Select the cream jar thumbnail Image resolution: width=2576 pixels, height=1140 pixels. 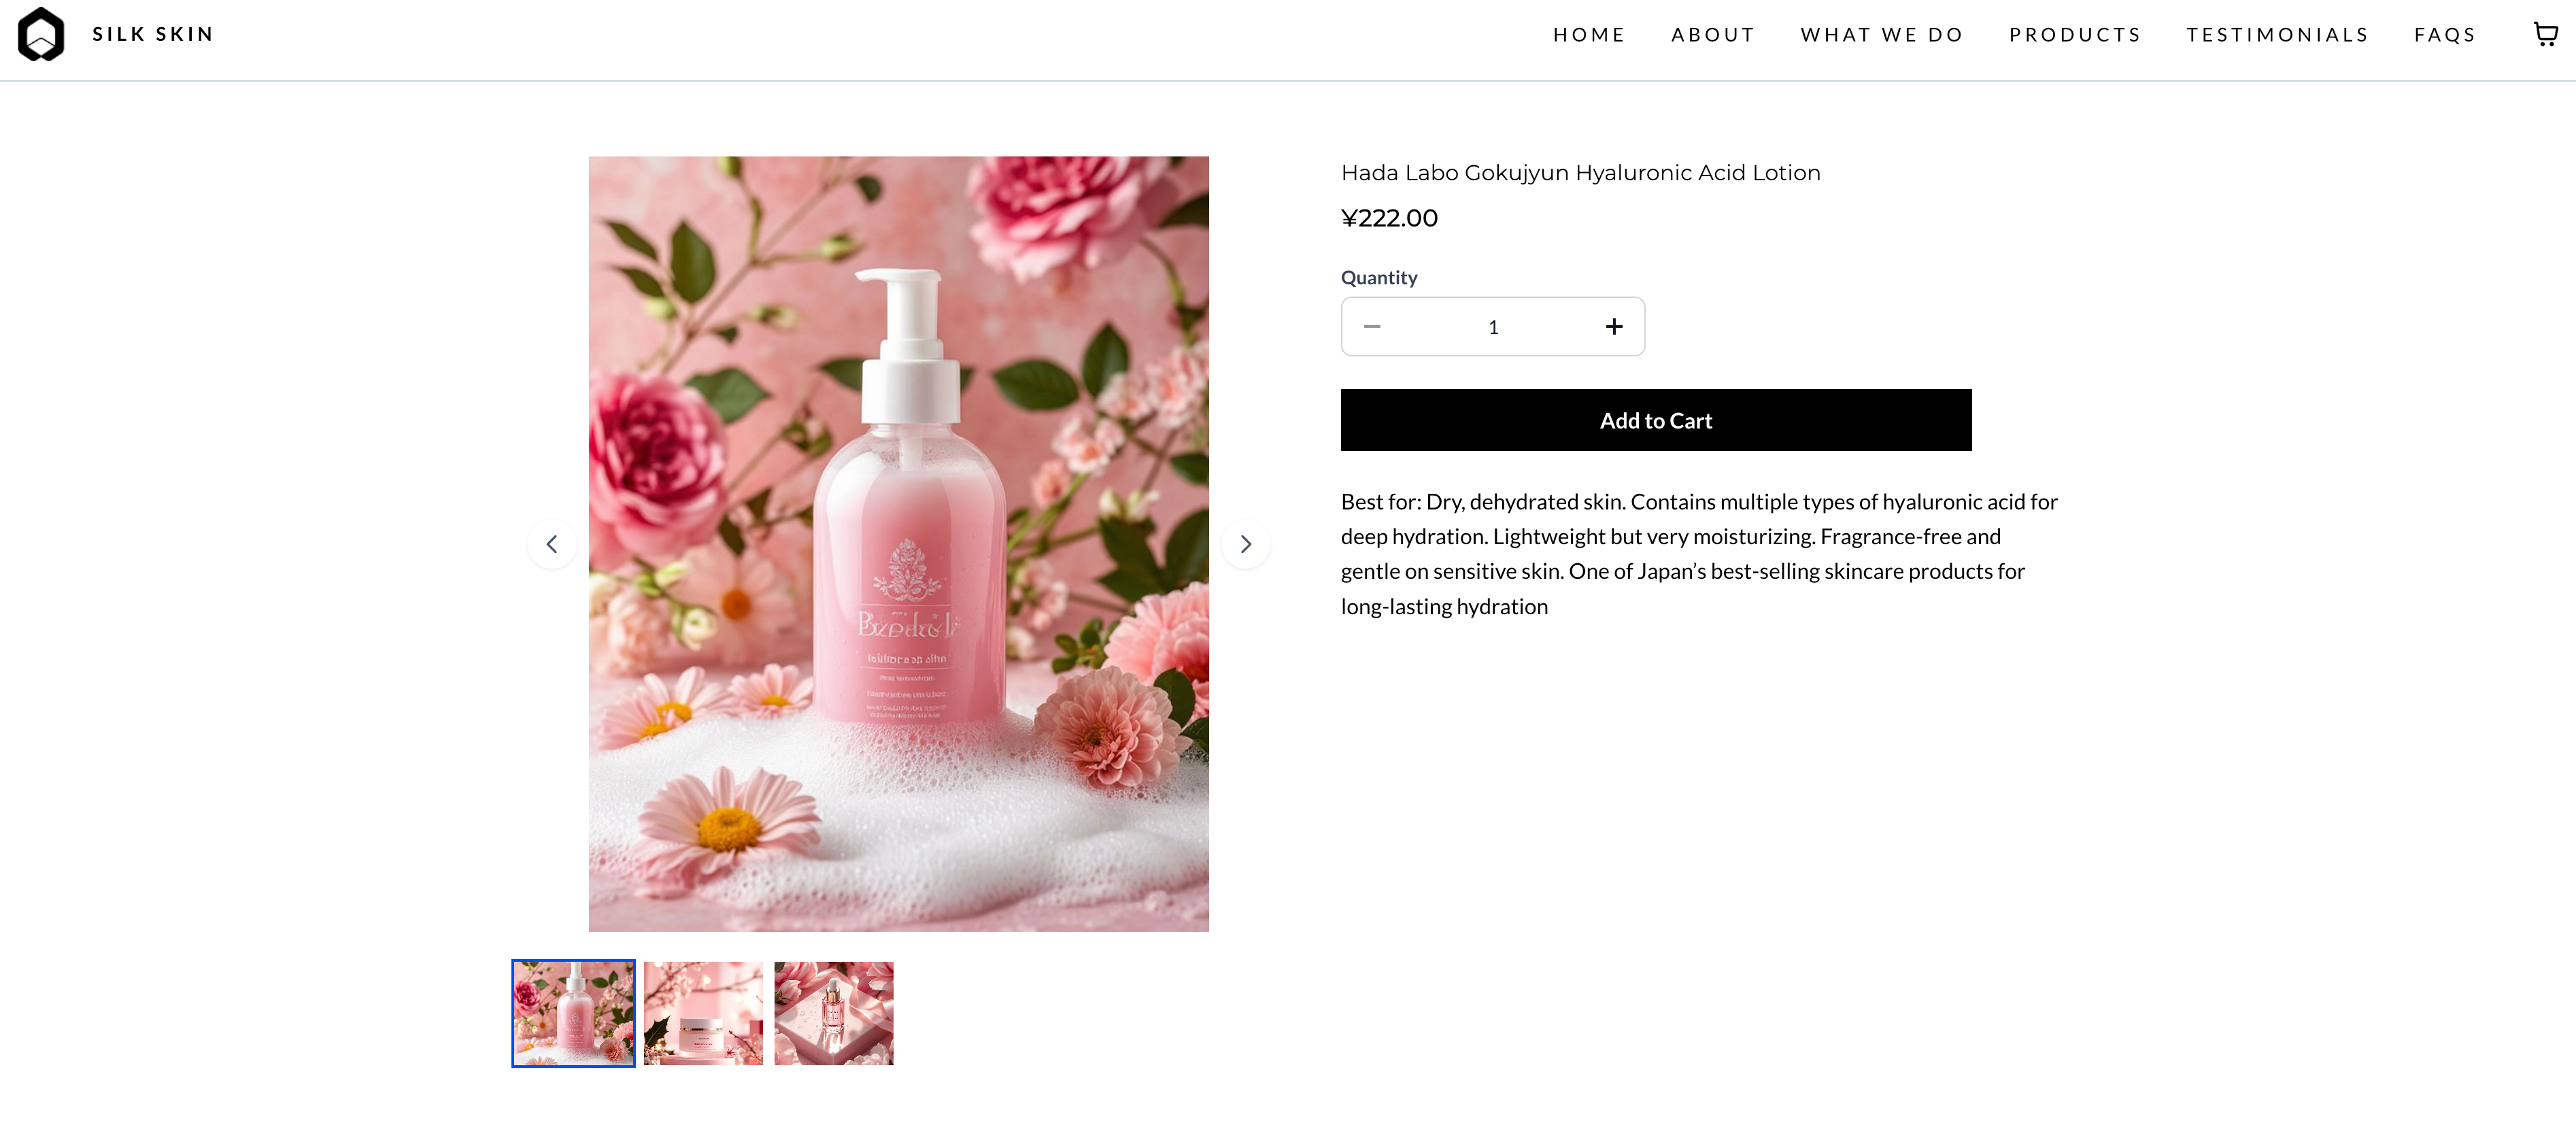(703, 1013)
